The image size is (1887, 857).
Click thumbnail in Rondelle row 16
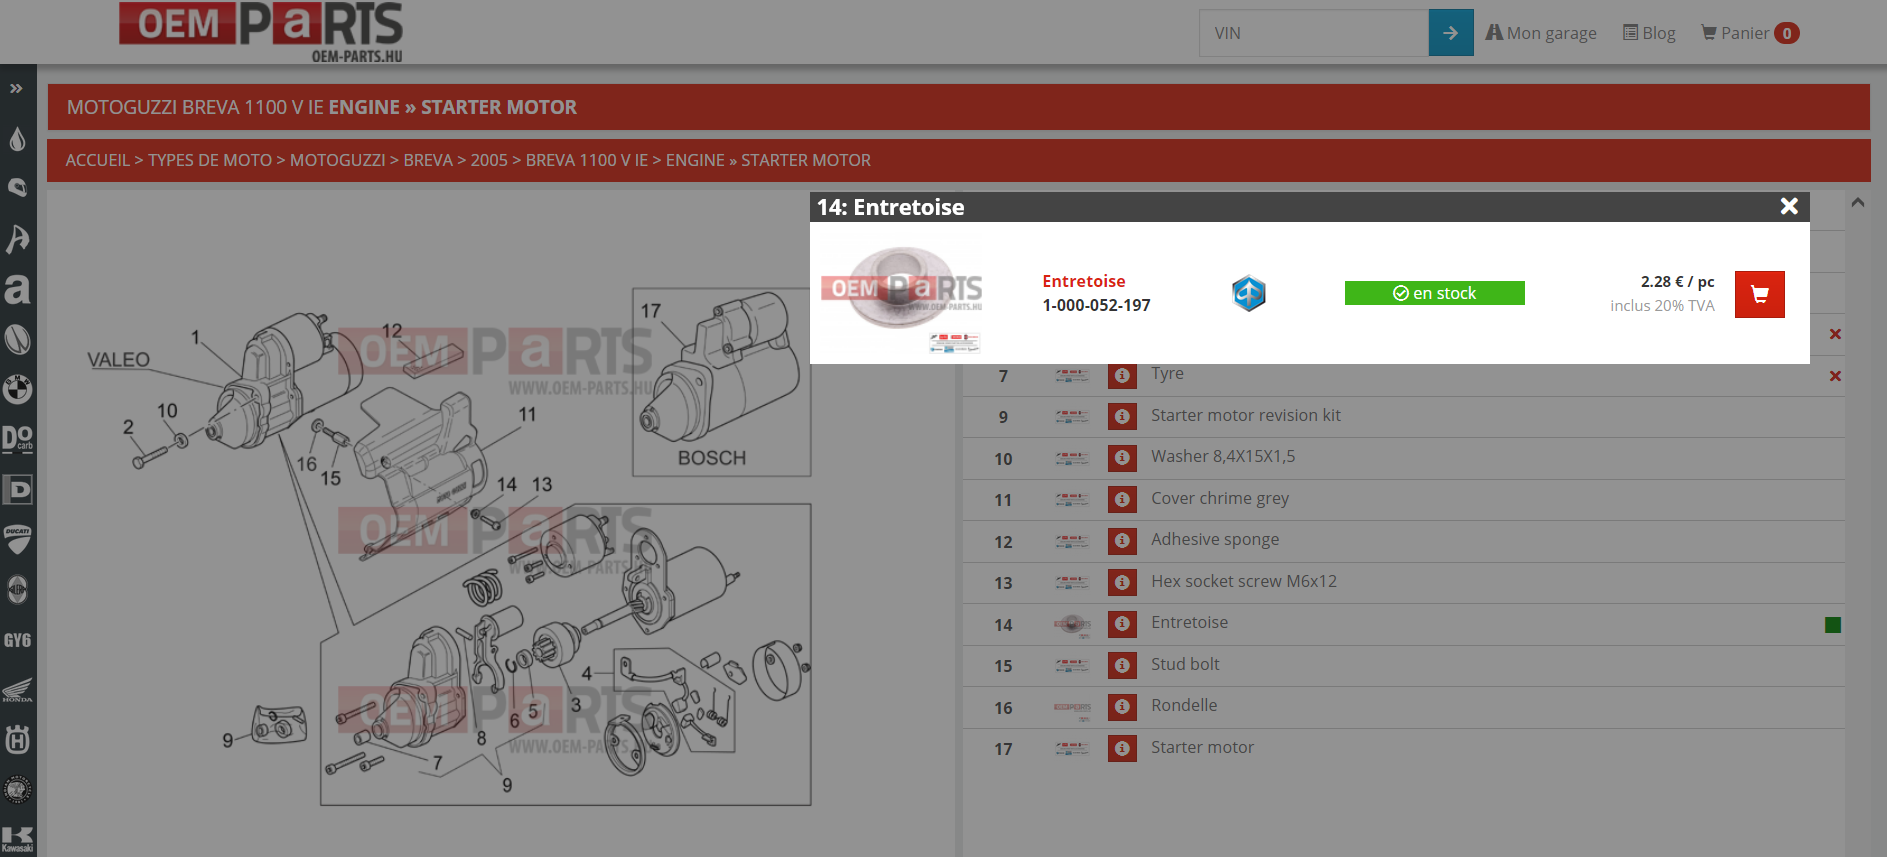point(1072,709)
